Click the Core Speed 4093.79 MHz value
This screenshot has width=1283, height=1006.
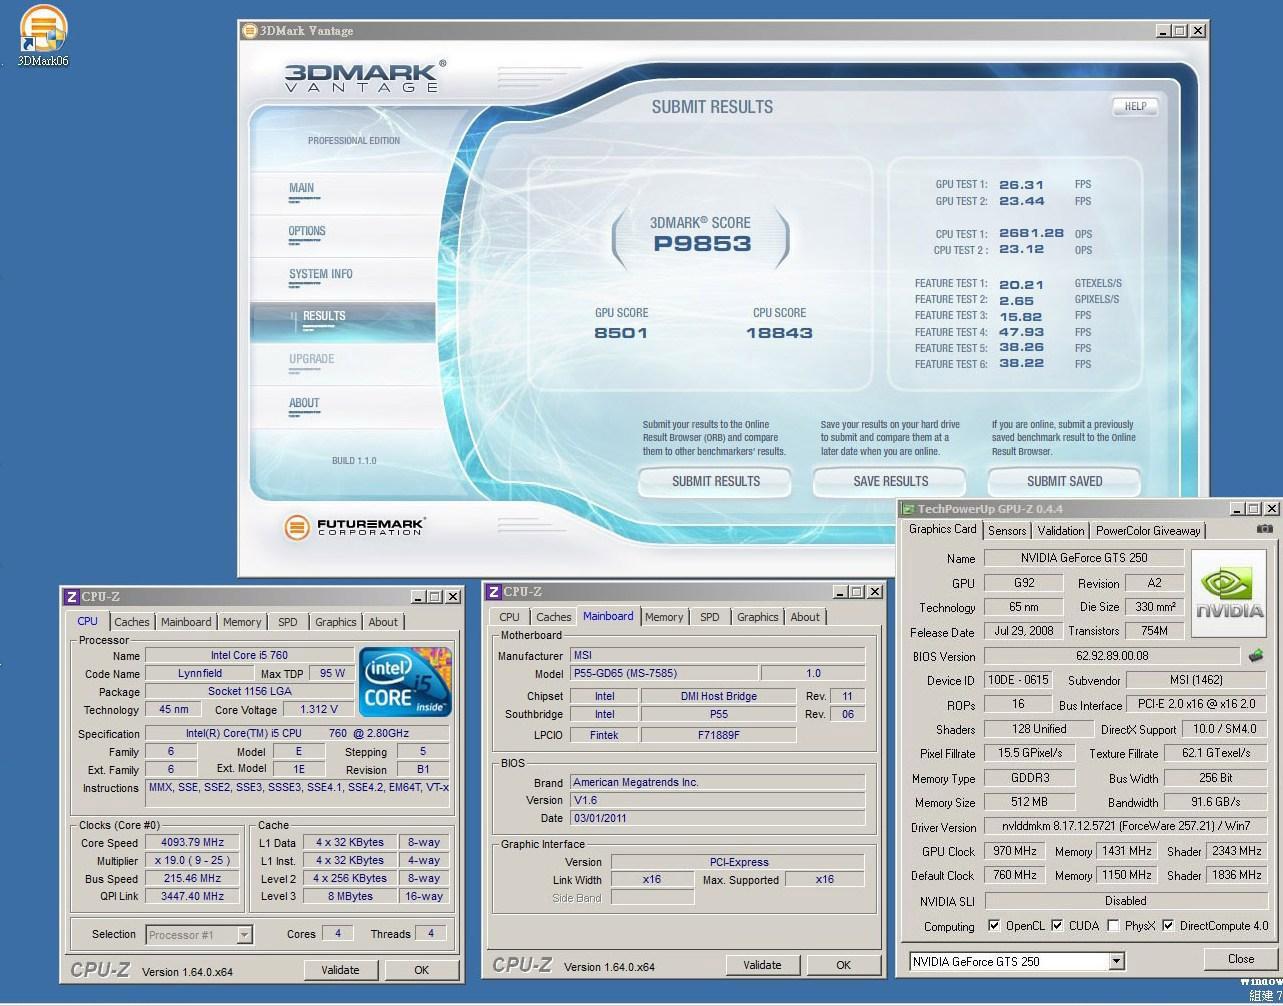194,843
